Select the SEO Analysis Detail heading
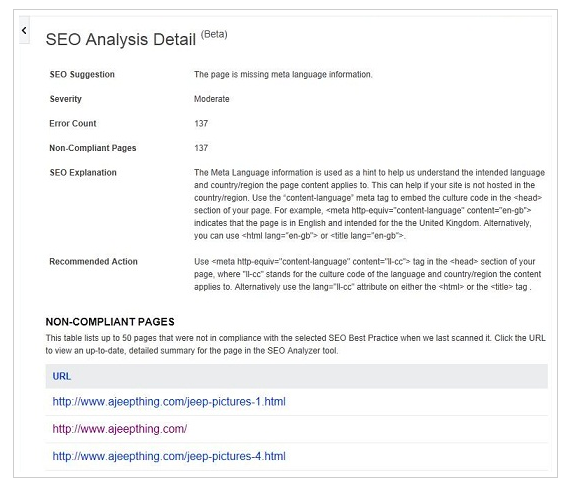 121,40
